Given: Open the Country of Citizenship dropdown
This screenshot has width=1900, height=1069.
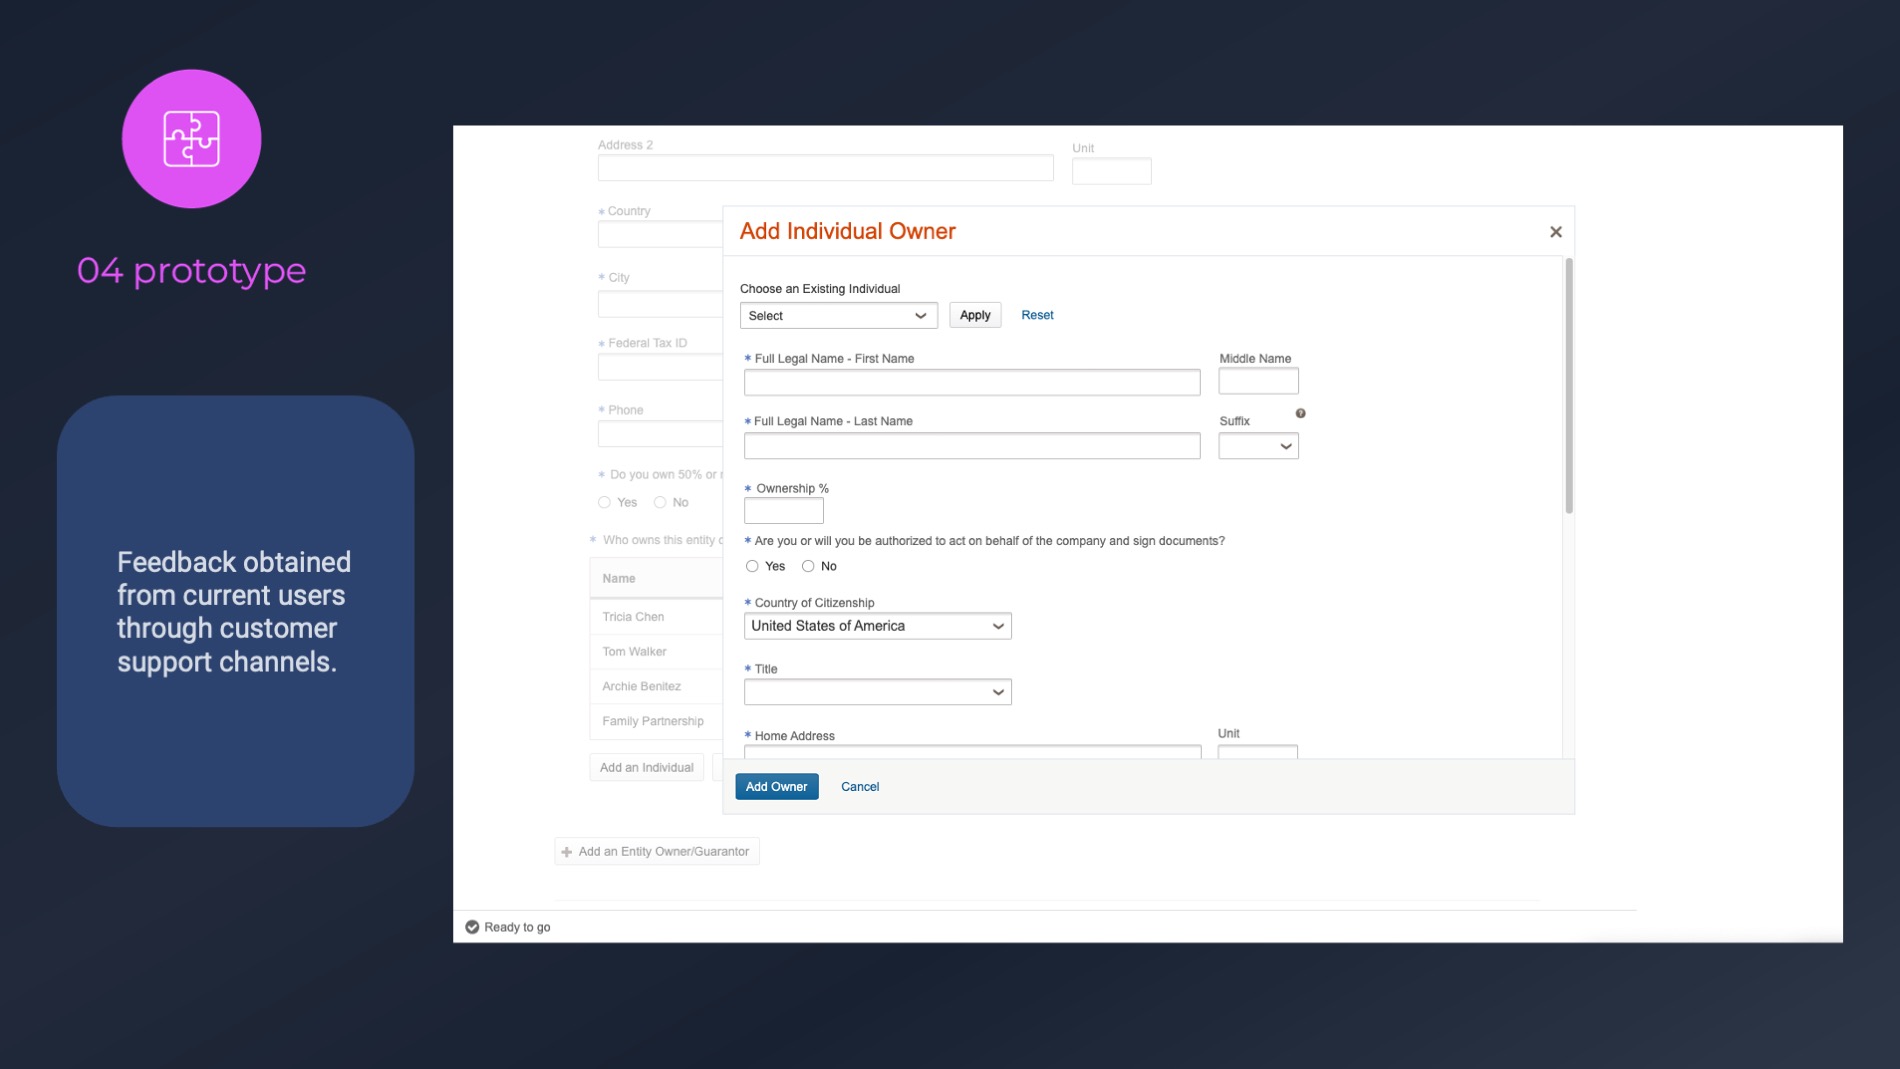Looking at the screenshot, I should (x=877, y=626).
